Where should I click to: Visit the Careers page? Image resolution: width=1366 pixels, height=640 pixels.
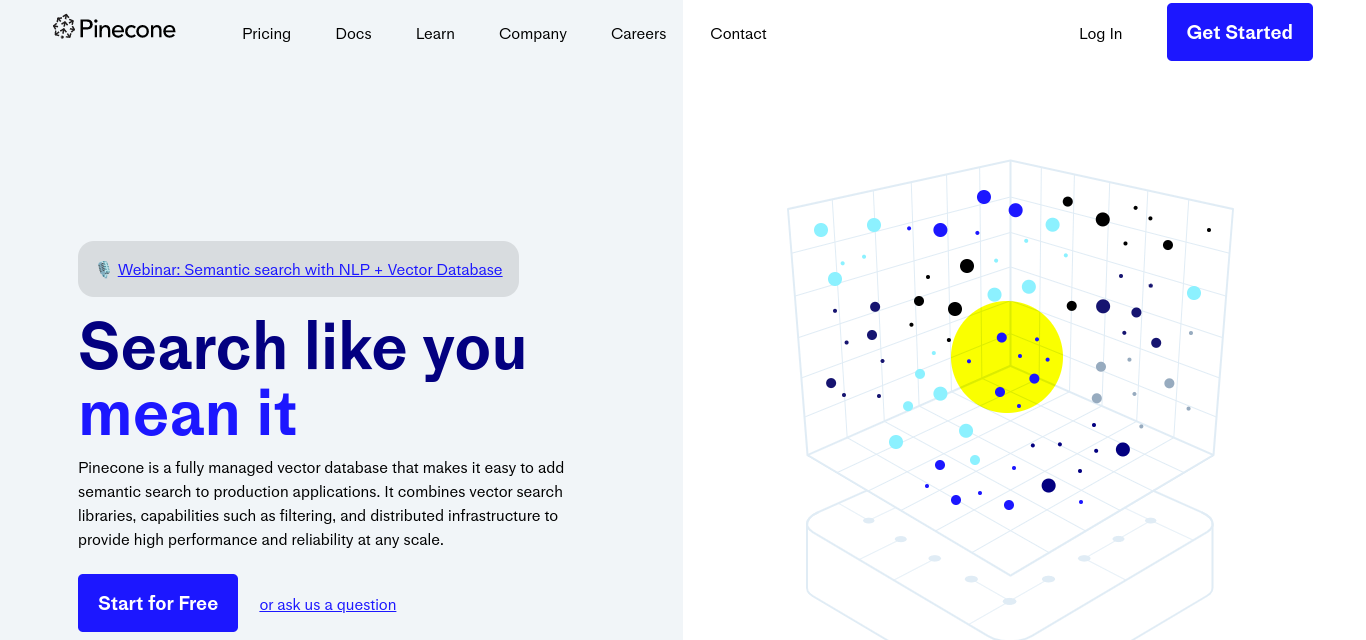click(638, 34)
